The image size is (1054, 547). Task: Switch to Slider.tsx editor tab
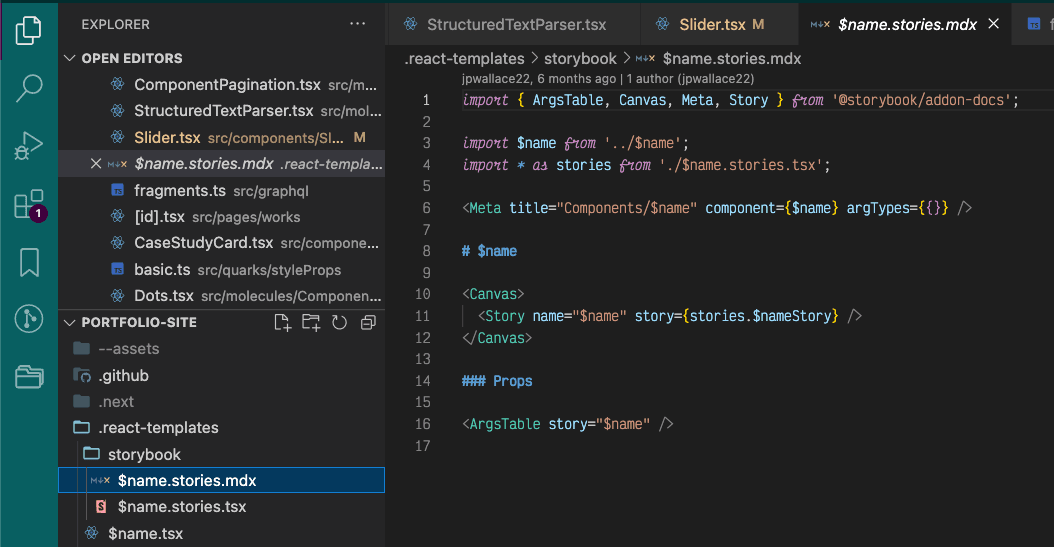[711, 24]
